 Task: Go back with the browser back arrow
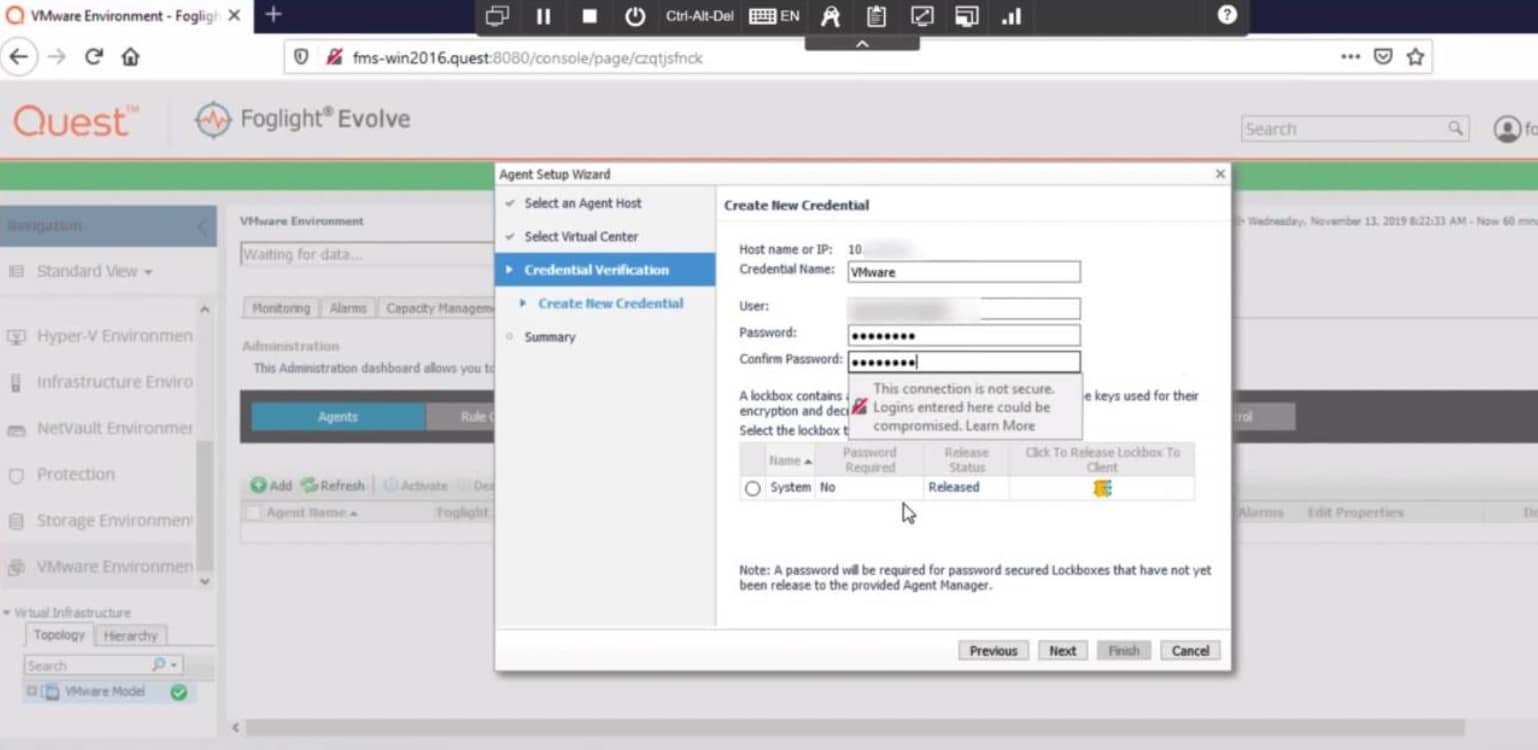click(x=19, y=57)
